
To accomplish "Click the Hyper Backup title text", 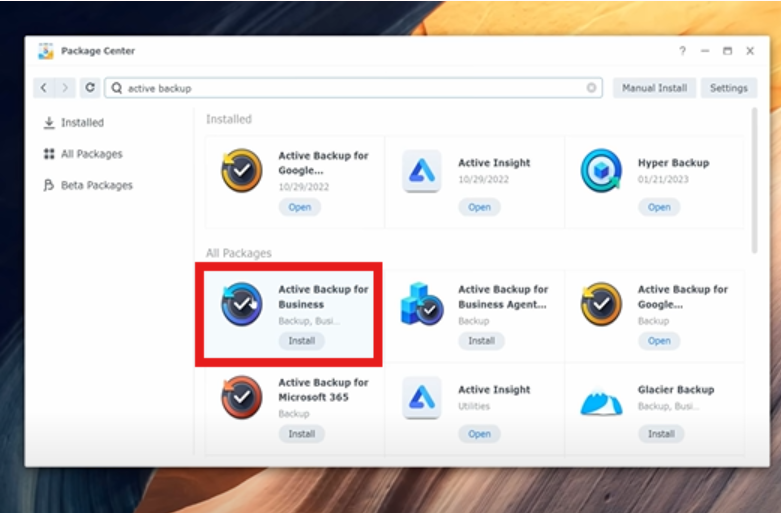I will [673, 163].
